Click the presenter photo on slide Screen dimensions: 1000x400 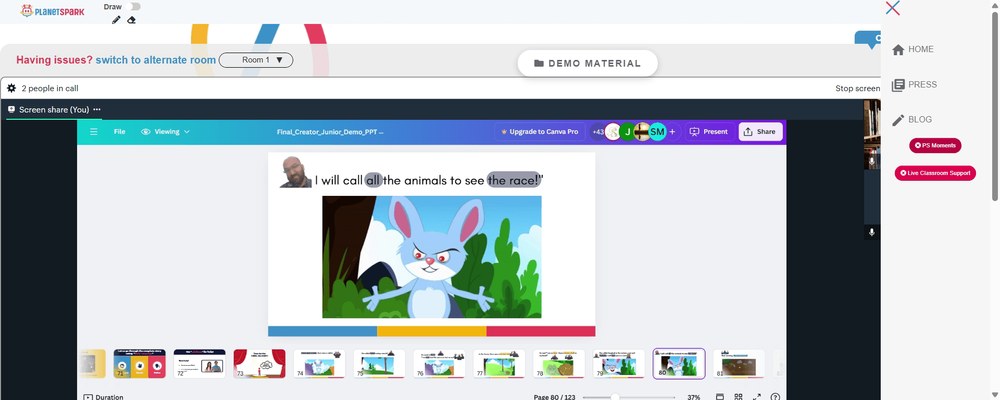pyautogui.click(x=296, y=172)
